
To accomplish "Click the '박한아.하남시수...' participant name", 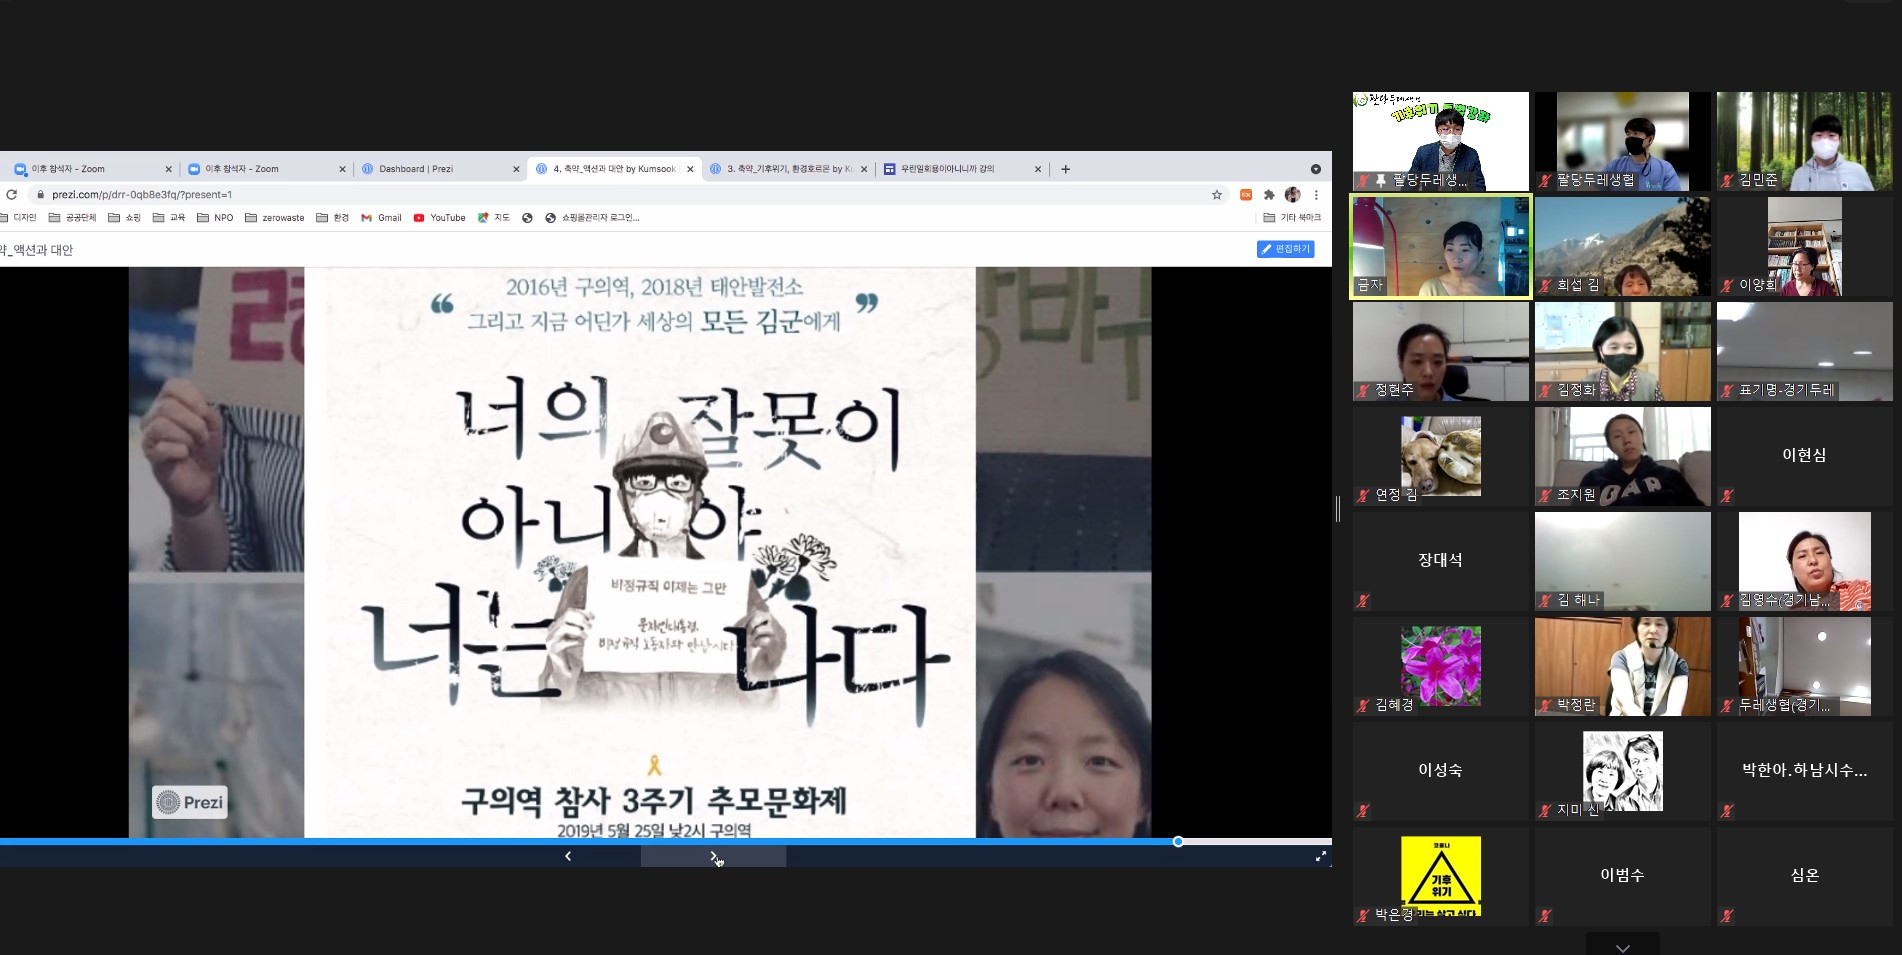I will pyautogui.click(x=1805, y=770).
